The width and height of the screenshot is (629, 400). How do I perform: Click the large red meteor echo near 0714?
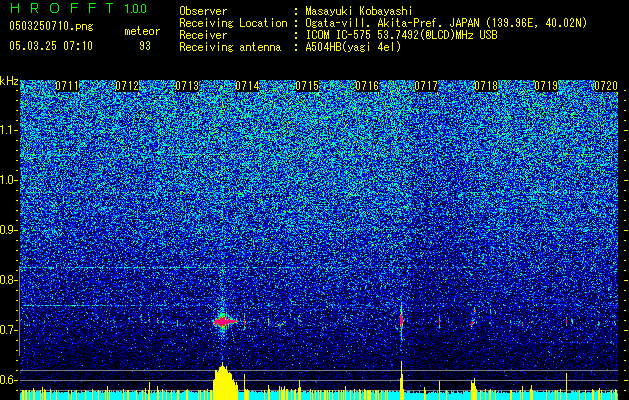coord(225,321)
